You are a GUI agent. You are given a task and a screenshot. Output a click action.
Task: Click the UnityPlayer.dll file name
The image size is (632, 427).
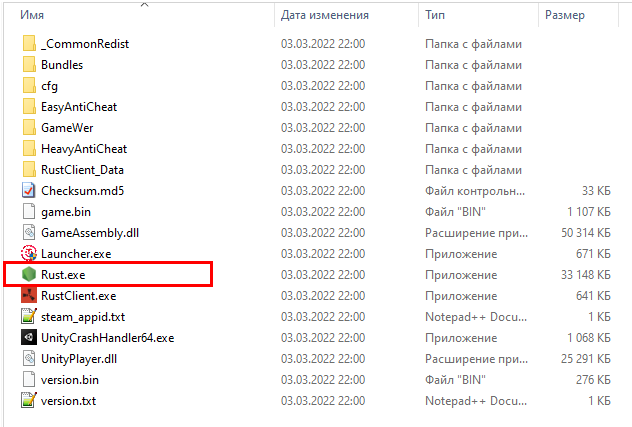tap(79, 358)
